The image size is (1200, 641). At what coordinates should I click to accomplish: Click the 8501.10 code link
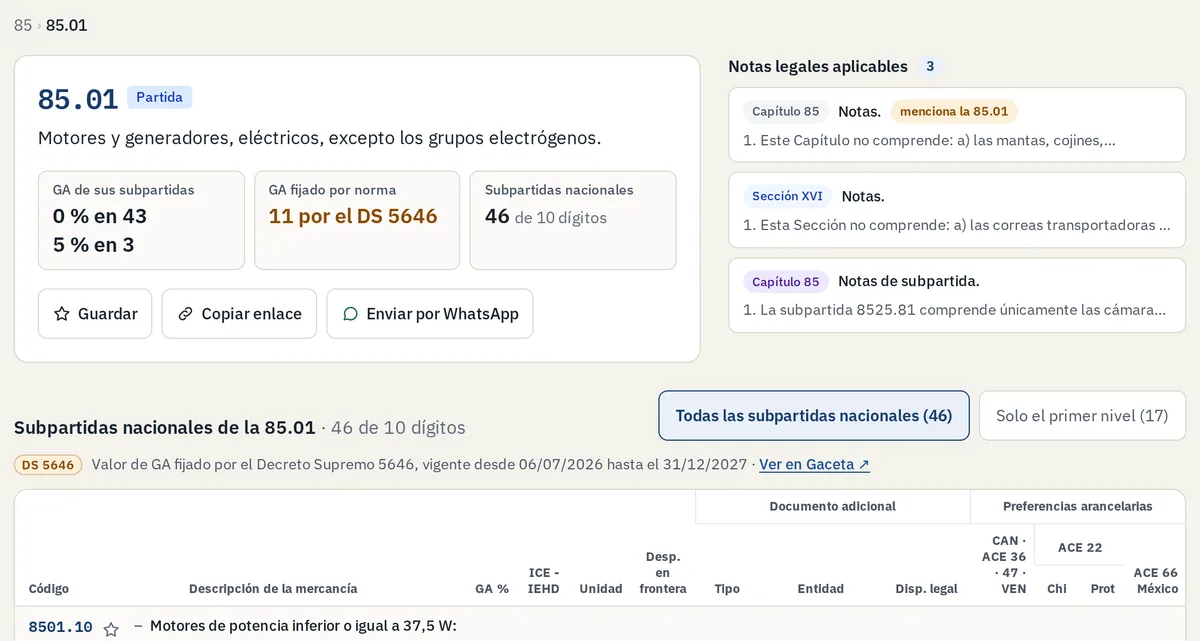[x=60, y=627]
